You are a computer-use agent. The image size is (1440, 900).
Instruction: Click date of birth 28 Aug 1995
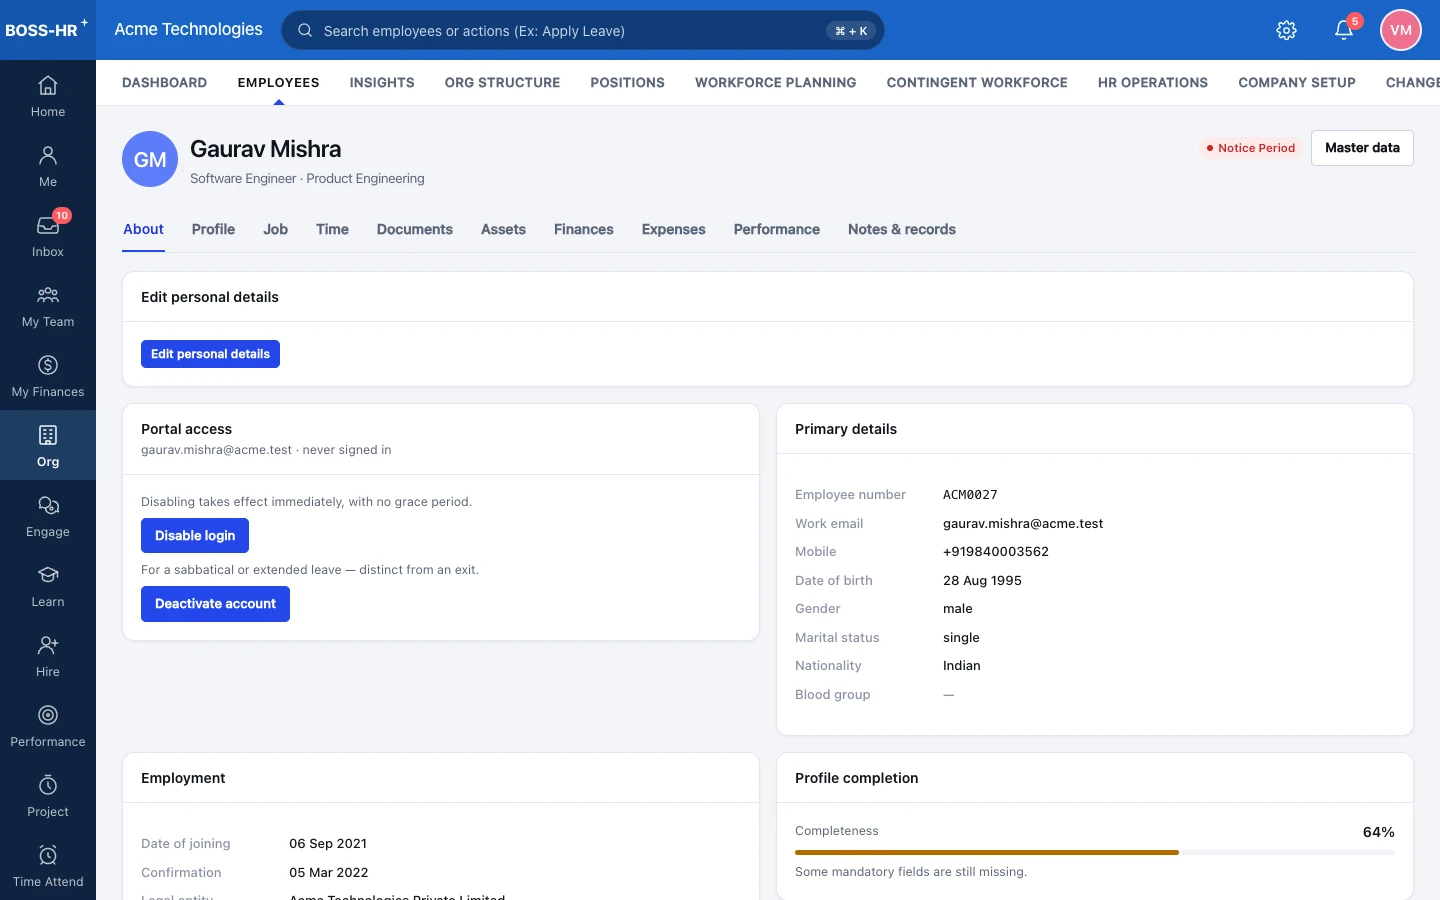tap(982, 581)
